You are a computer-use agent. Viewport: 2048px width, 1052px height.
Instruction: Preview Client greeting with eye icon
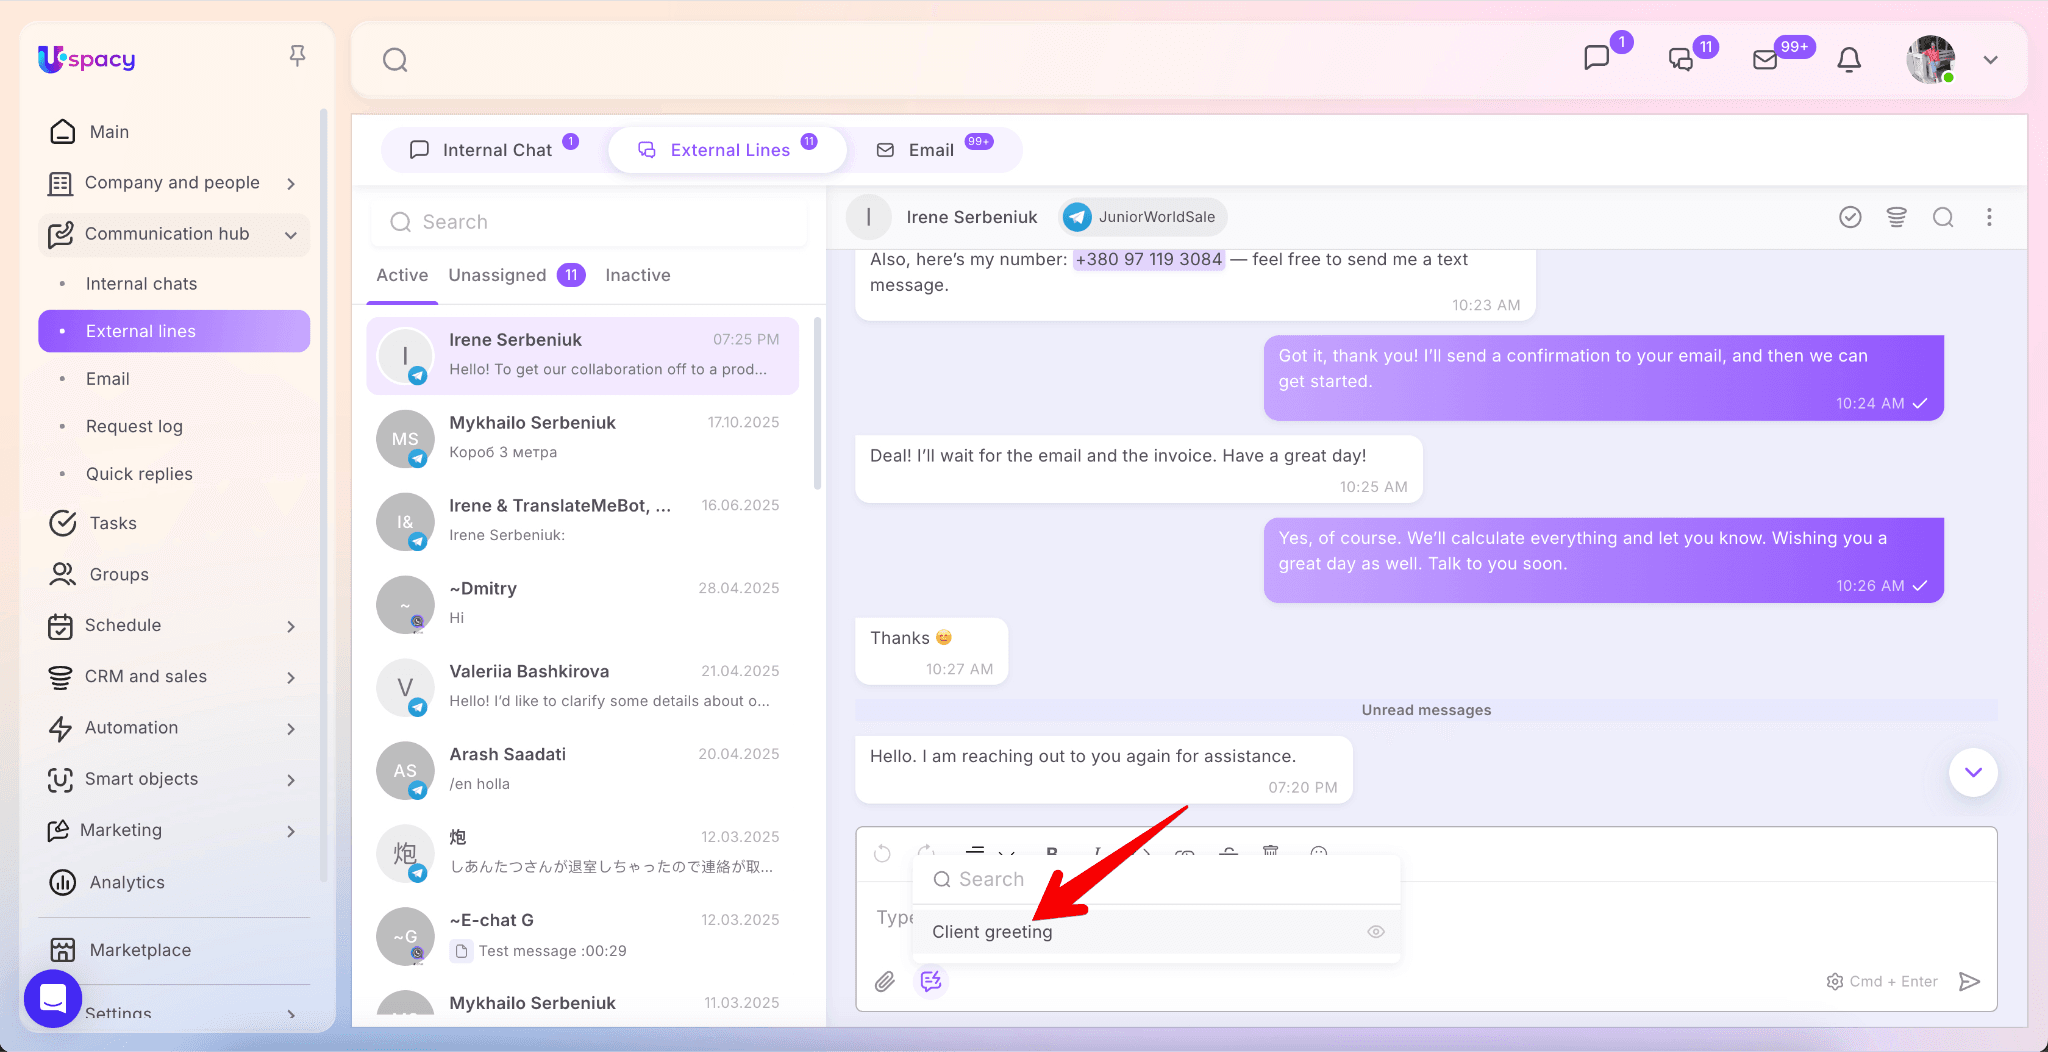tap(1376, 931)
